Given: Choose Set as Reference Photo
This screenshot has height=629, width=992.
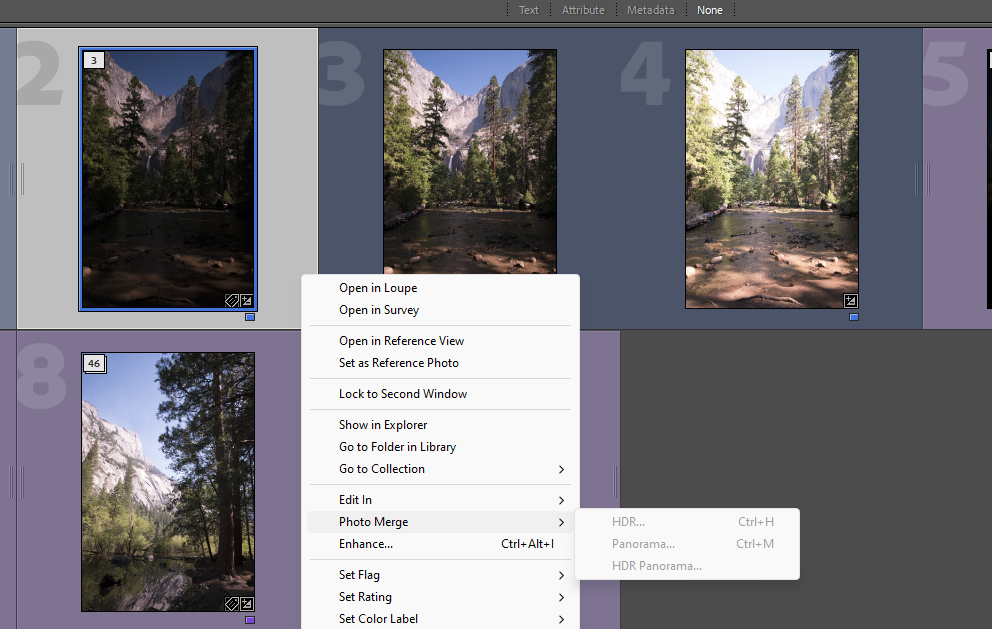Looking at the screenshot, I should (x=440, y=363).
